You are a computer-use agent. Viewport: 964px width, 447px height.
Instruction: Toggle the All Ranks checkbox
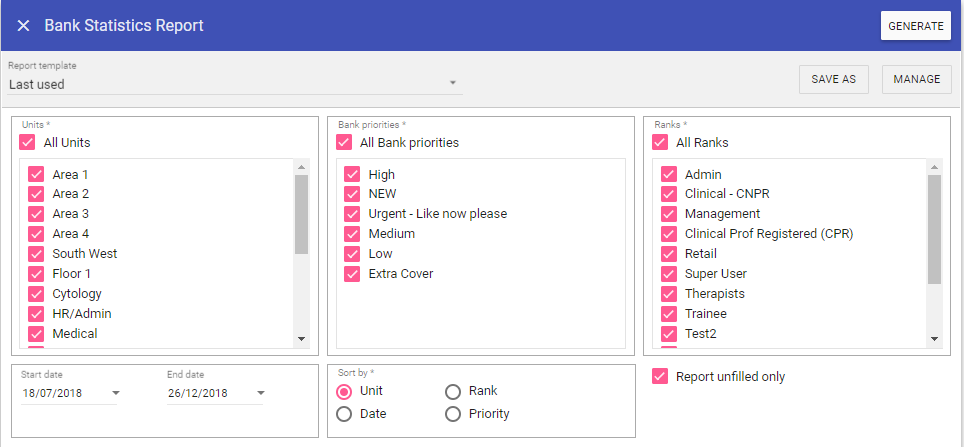tap(660, 143)
